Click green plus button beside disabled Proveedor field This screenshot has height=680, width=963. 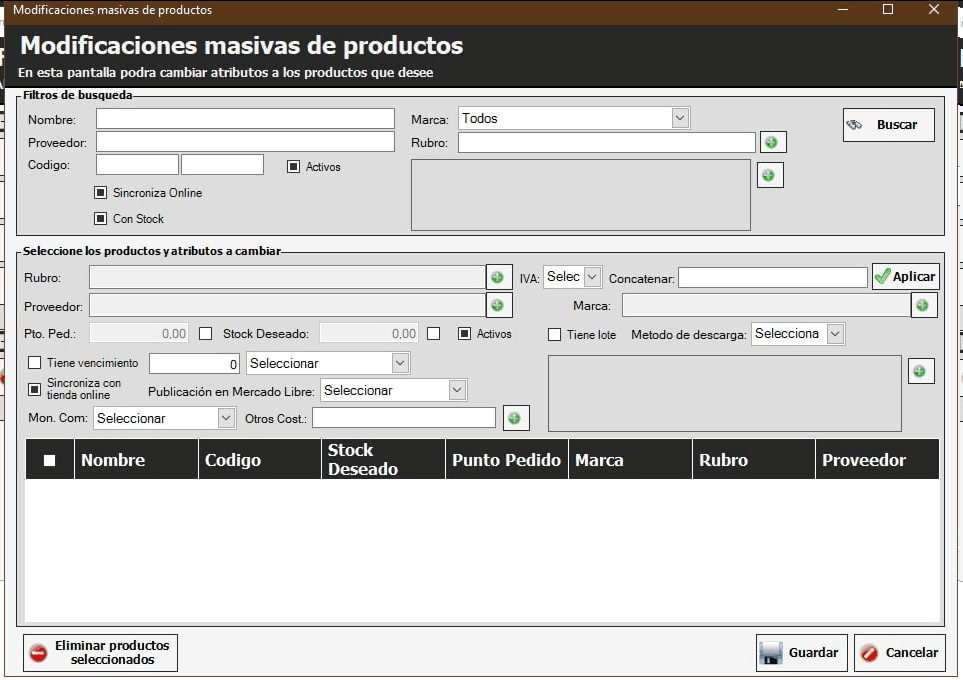click(x=498, y=305)
